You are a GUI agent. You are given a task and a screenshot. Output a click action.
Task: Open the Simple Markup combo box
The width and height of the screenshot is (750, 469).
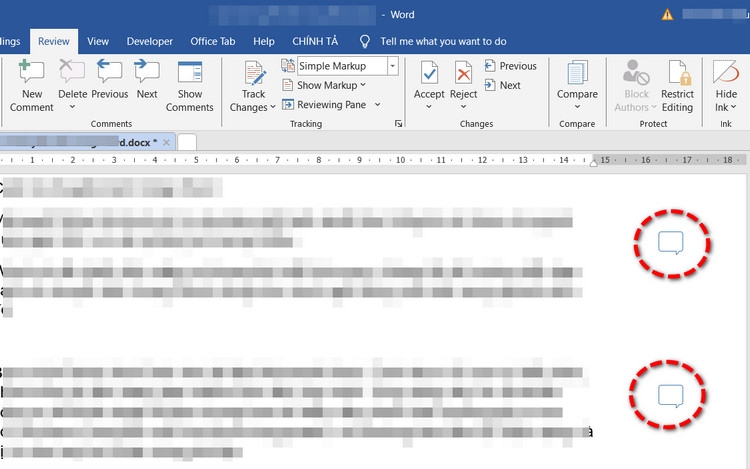point(348,66)
